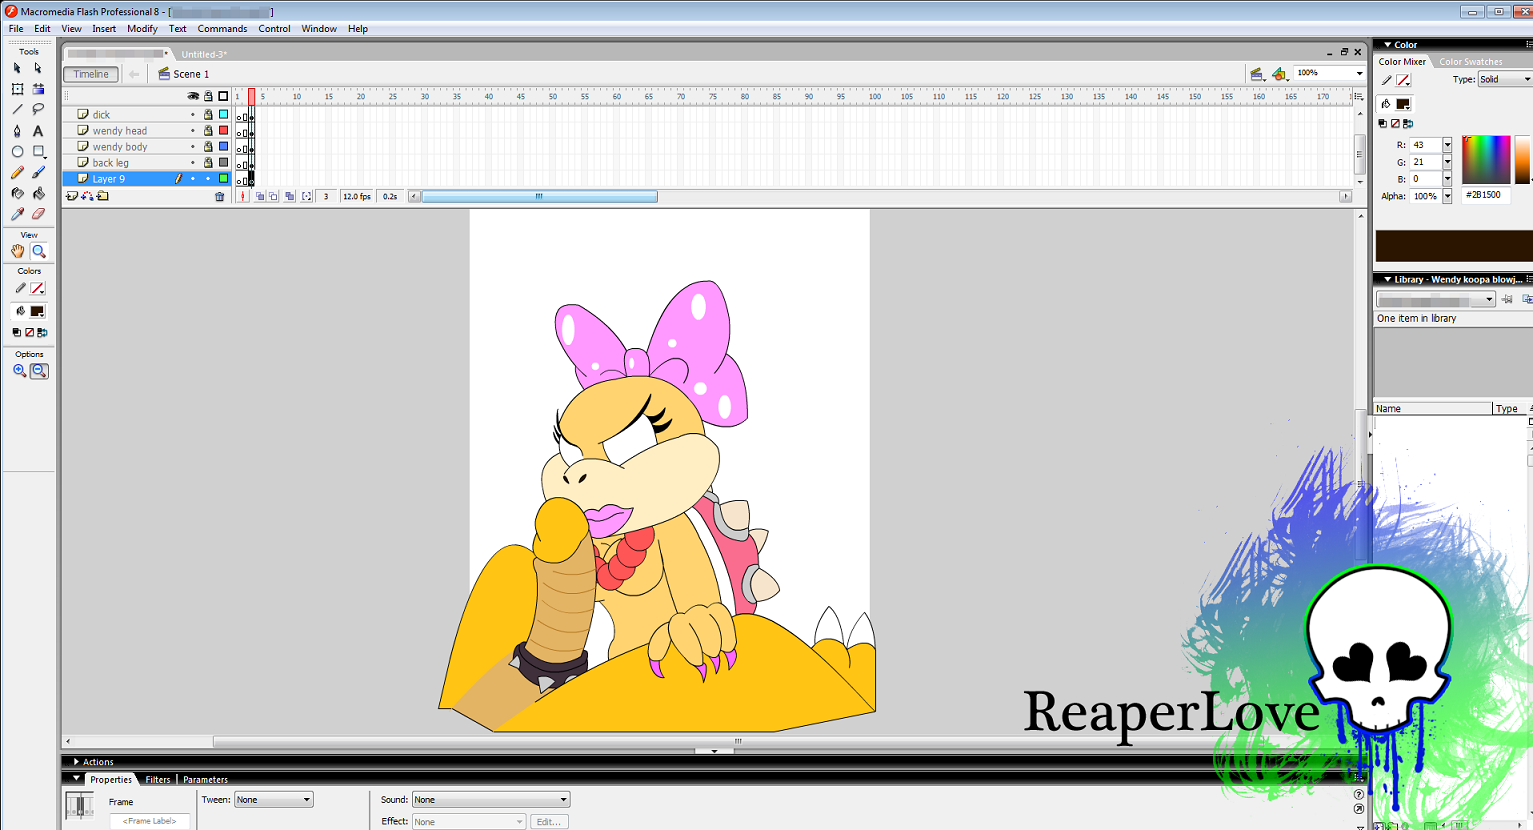Select the Free Transform tool
This screenshot has width=1533, height=830.
click(17, 89)
